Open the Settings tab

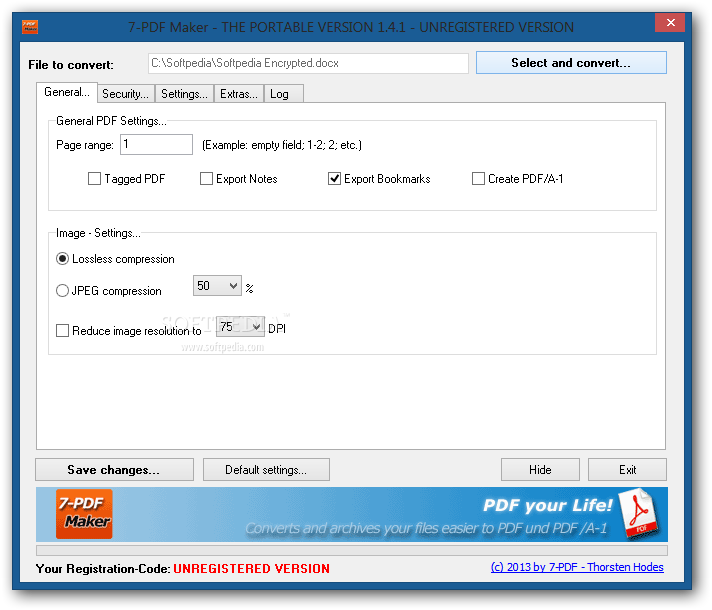184,94
